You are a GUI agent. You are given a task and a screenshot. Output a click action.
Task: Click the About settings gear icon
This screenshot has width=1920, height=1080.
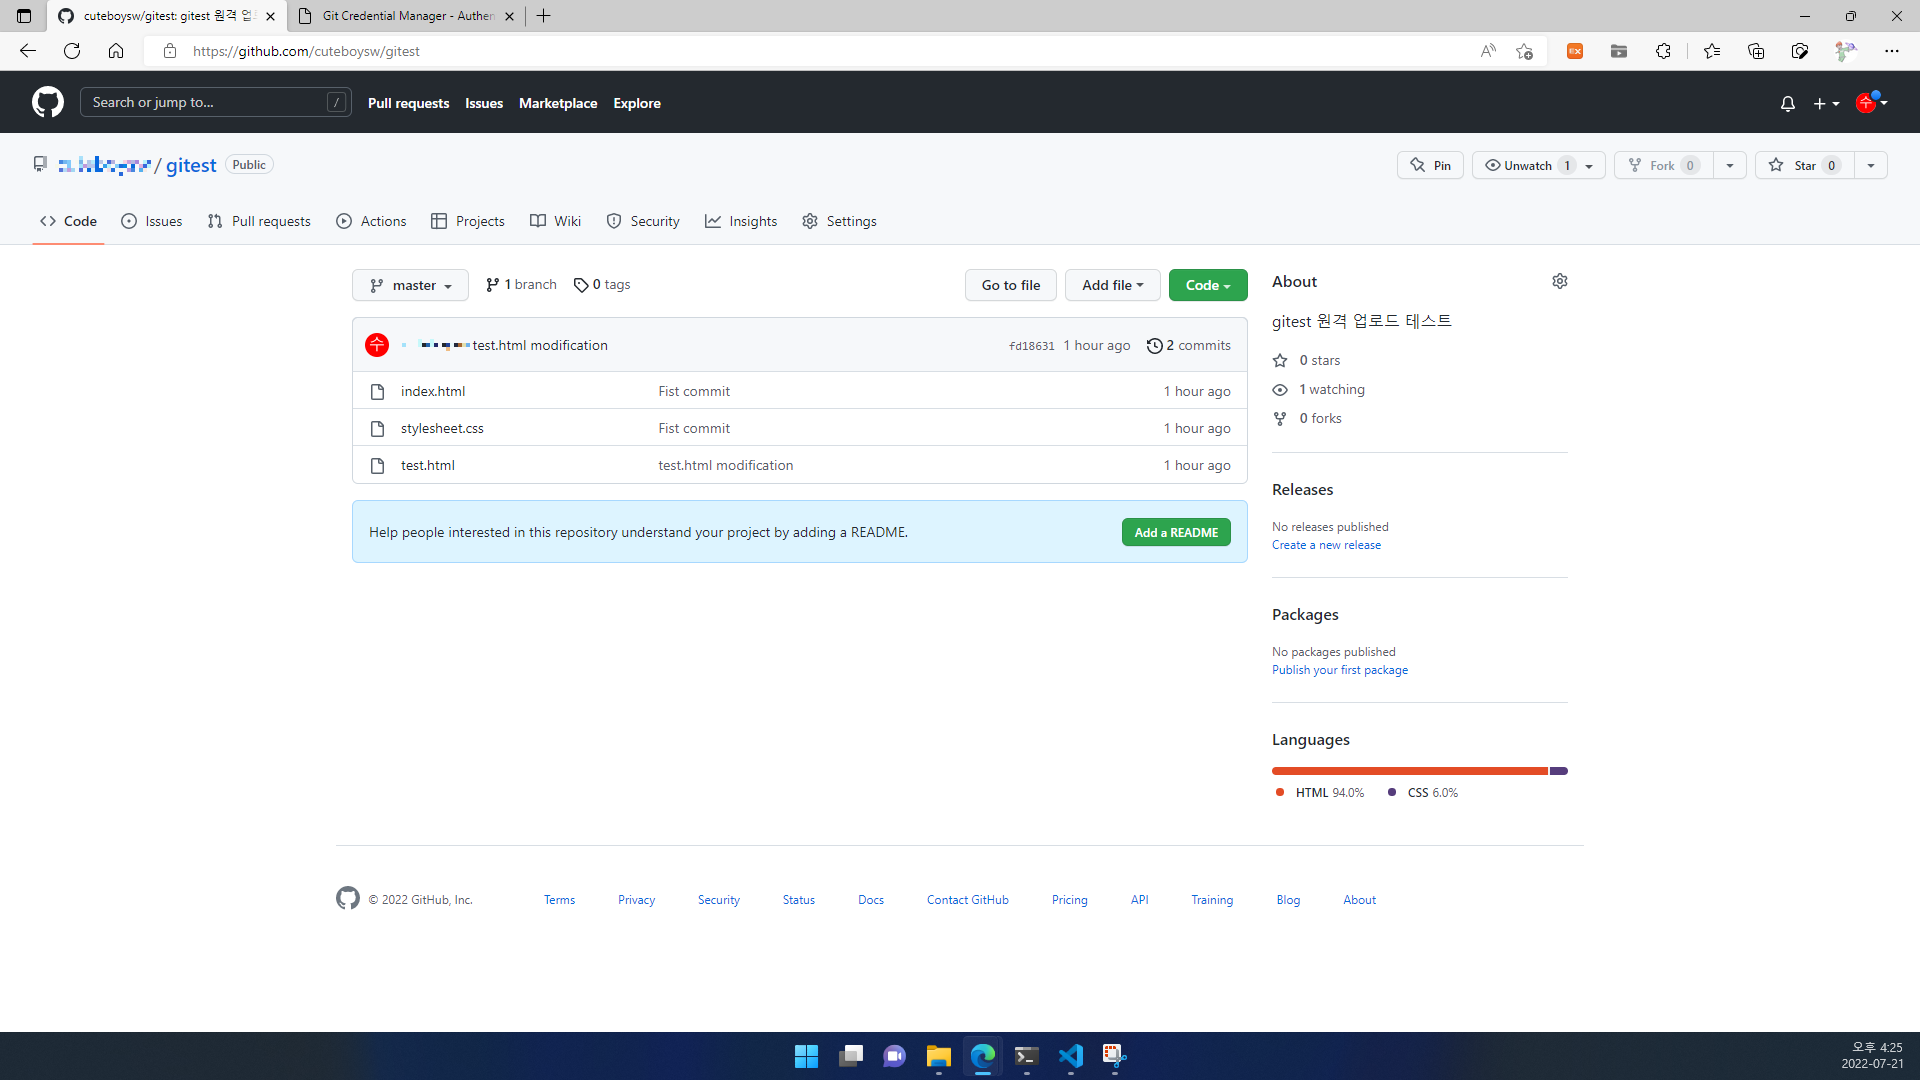pyautogui.click(x=1559, y=281)
